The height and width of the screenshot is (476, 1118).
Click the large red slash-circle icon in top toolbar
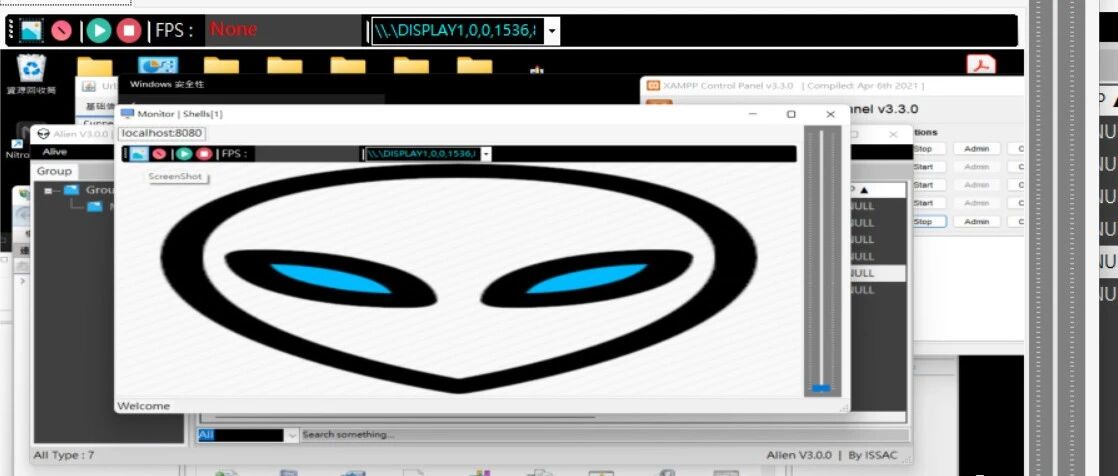pyautogui.click(x=61, y=31)
